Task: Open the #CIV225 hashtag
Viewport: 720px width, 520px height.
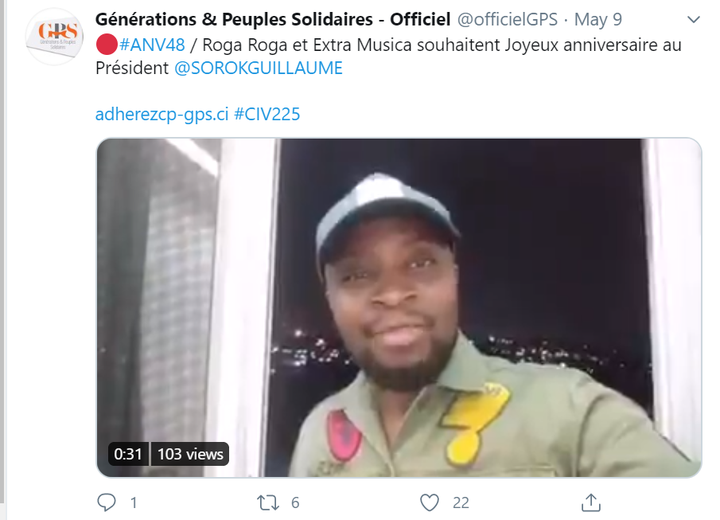Action: click(x=267, y=114)
